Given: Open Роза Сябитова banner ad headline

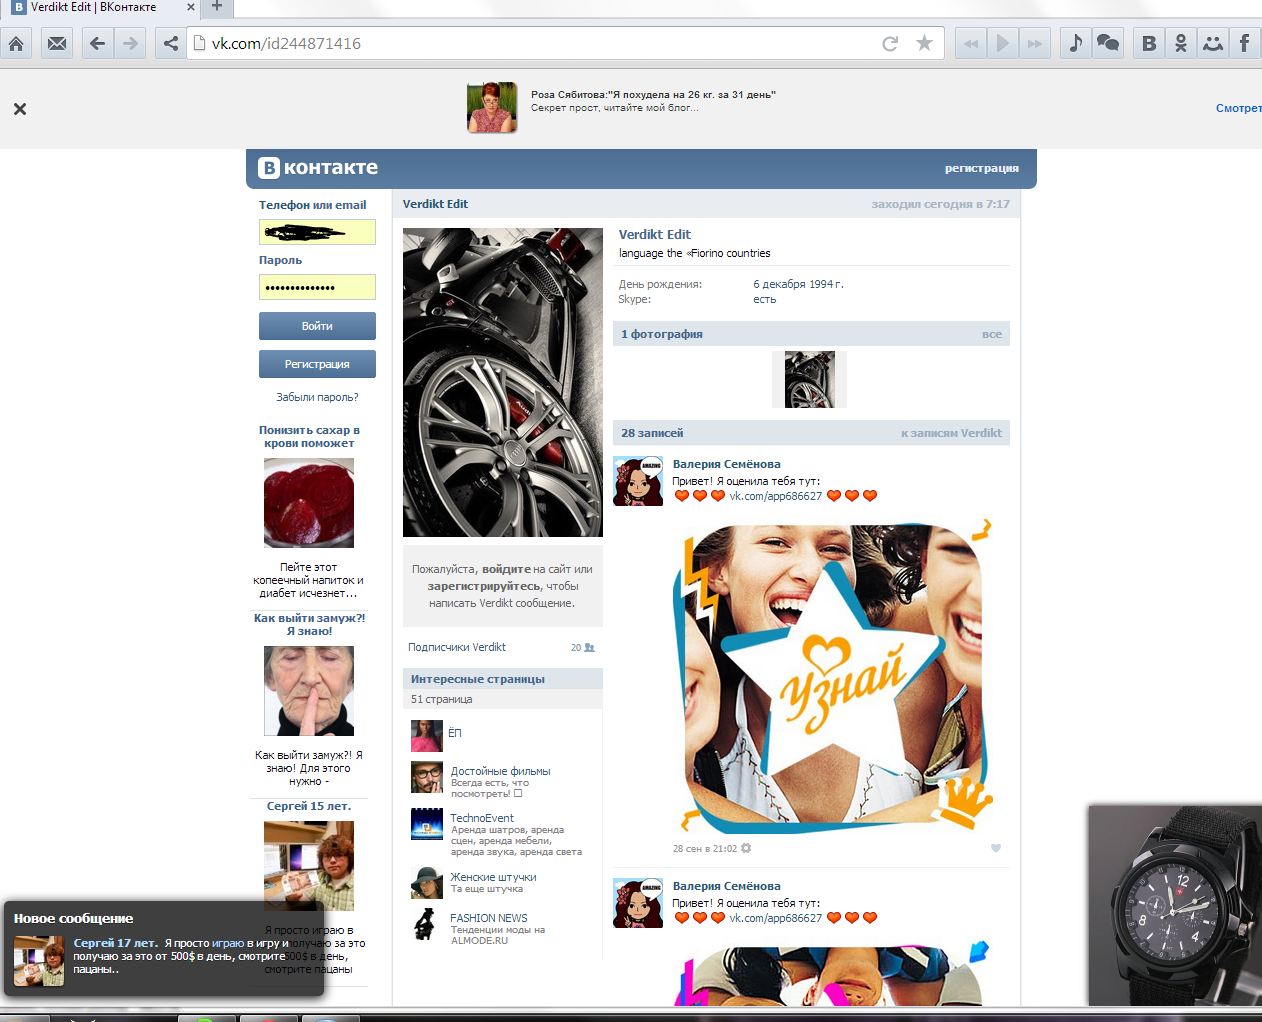Looking at the screenshot, I should click(653, 95).
